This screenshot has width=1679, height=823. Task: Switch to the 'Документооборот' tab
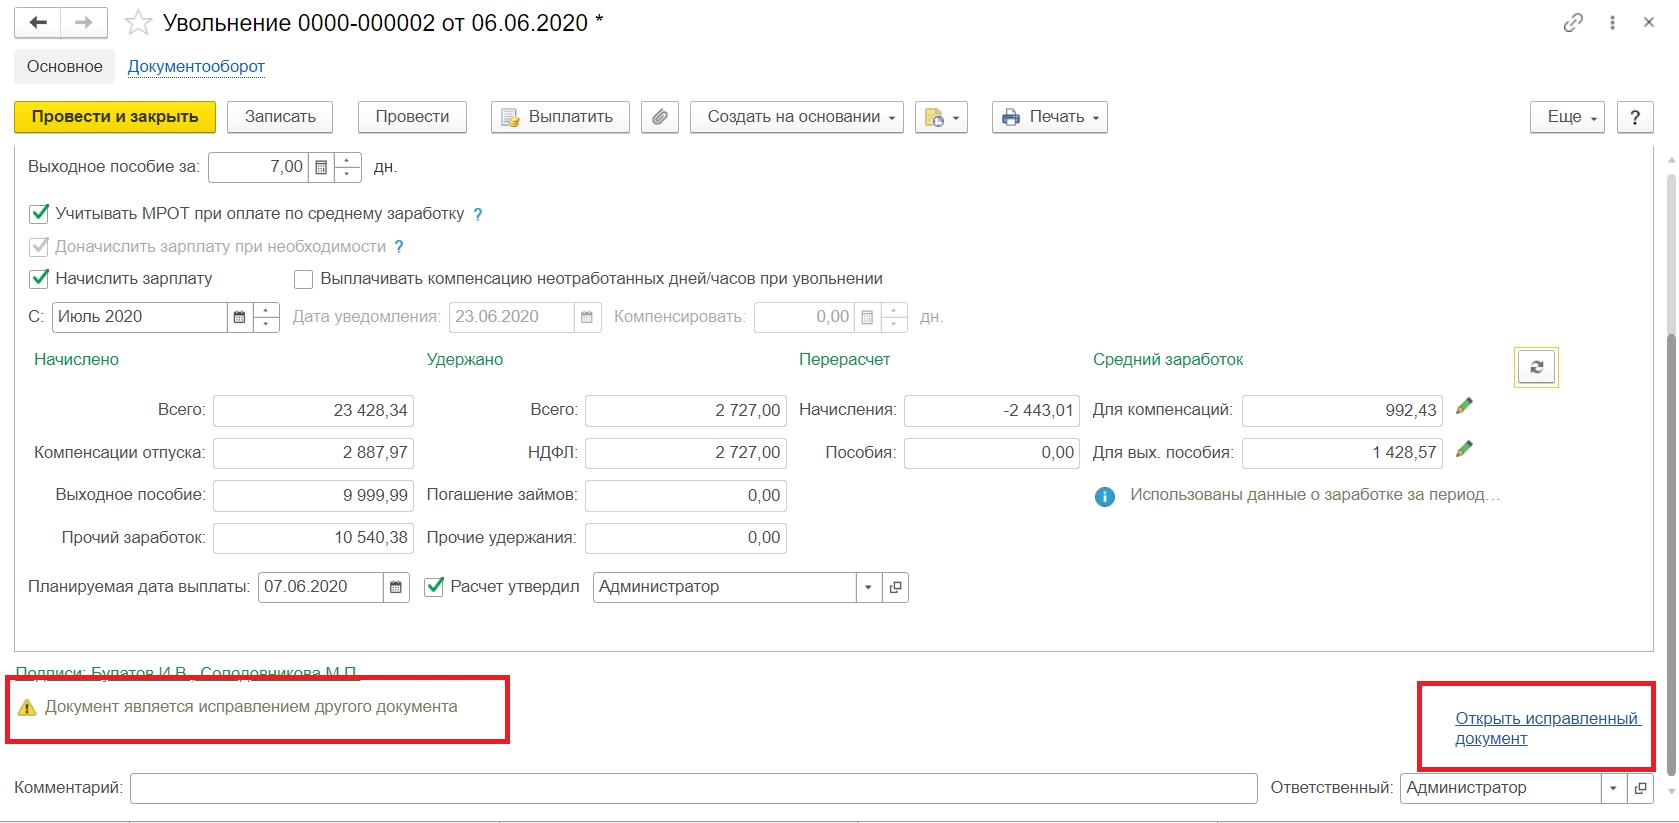point(196,67)
